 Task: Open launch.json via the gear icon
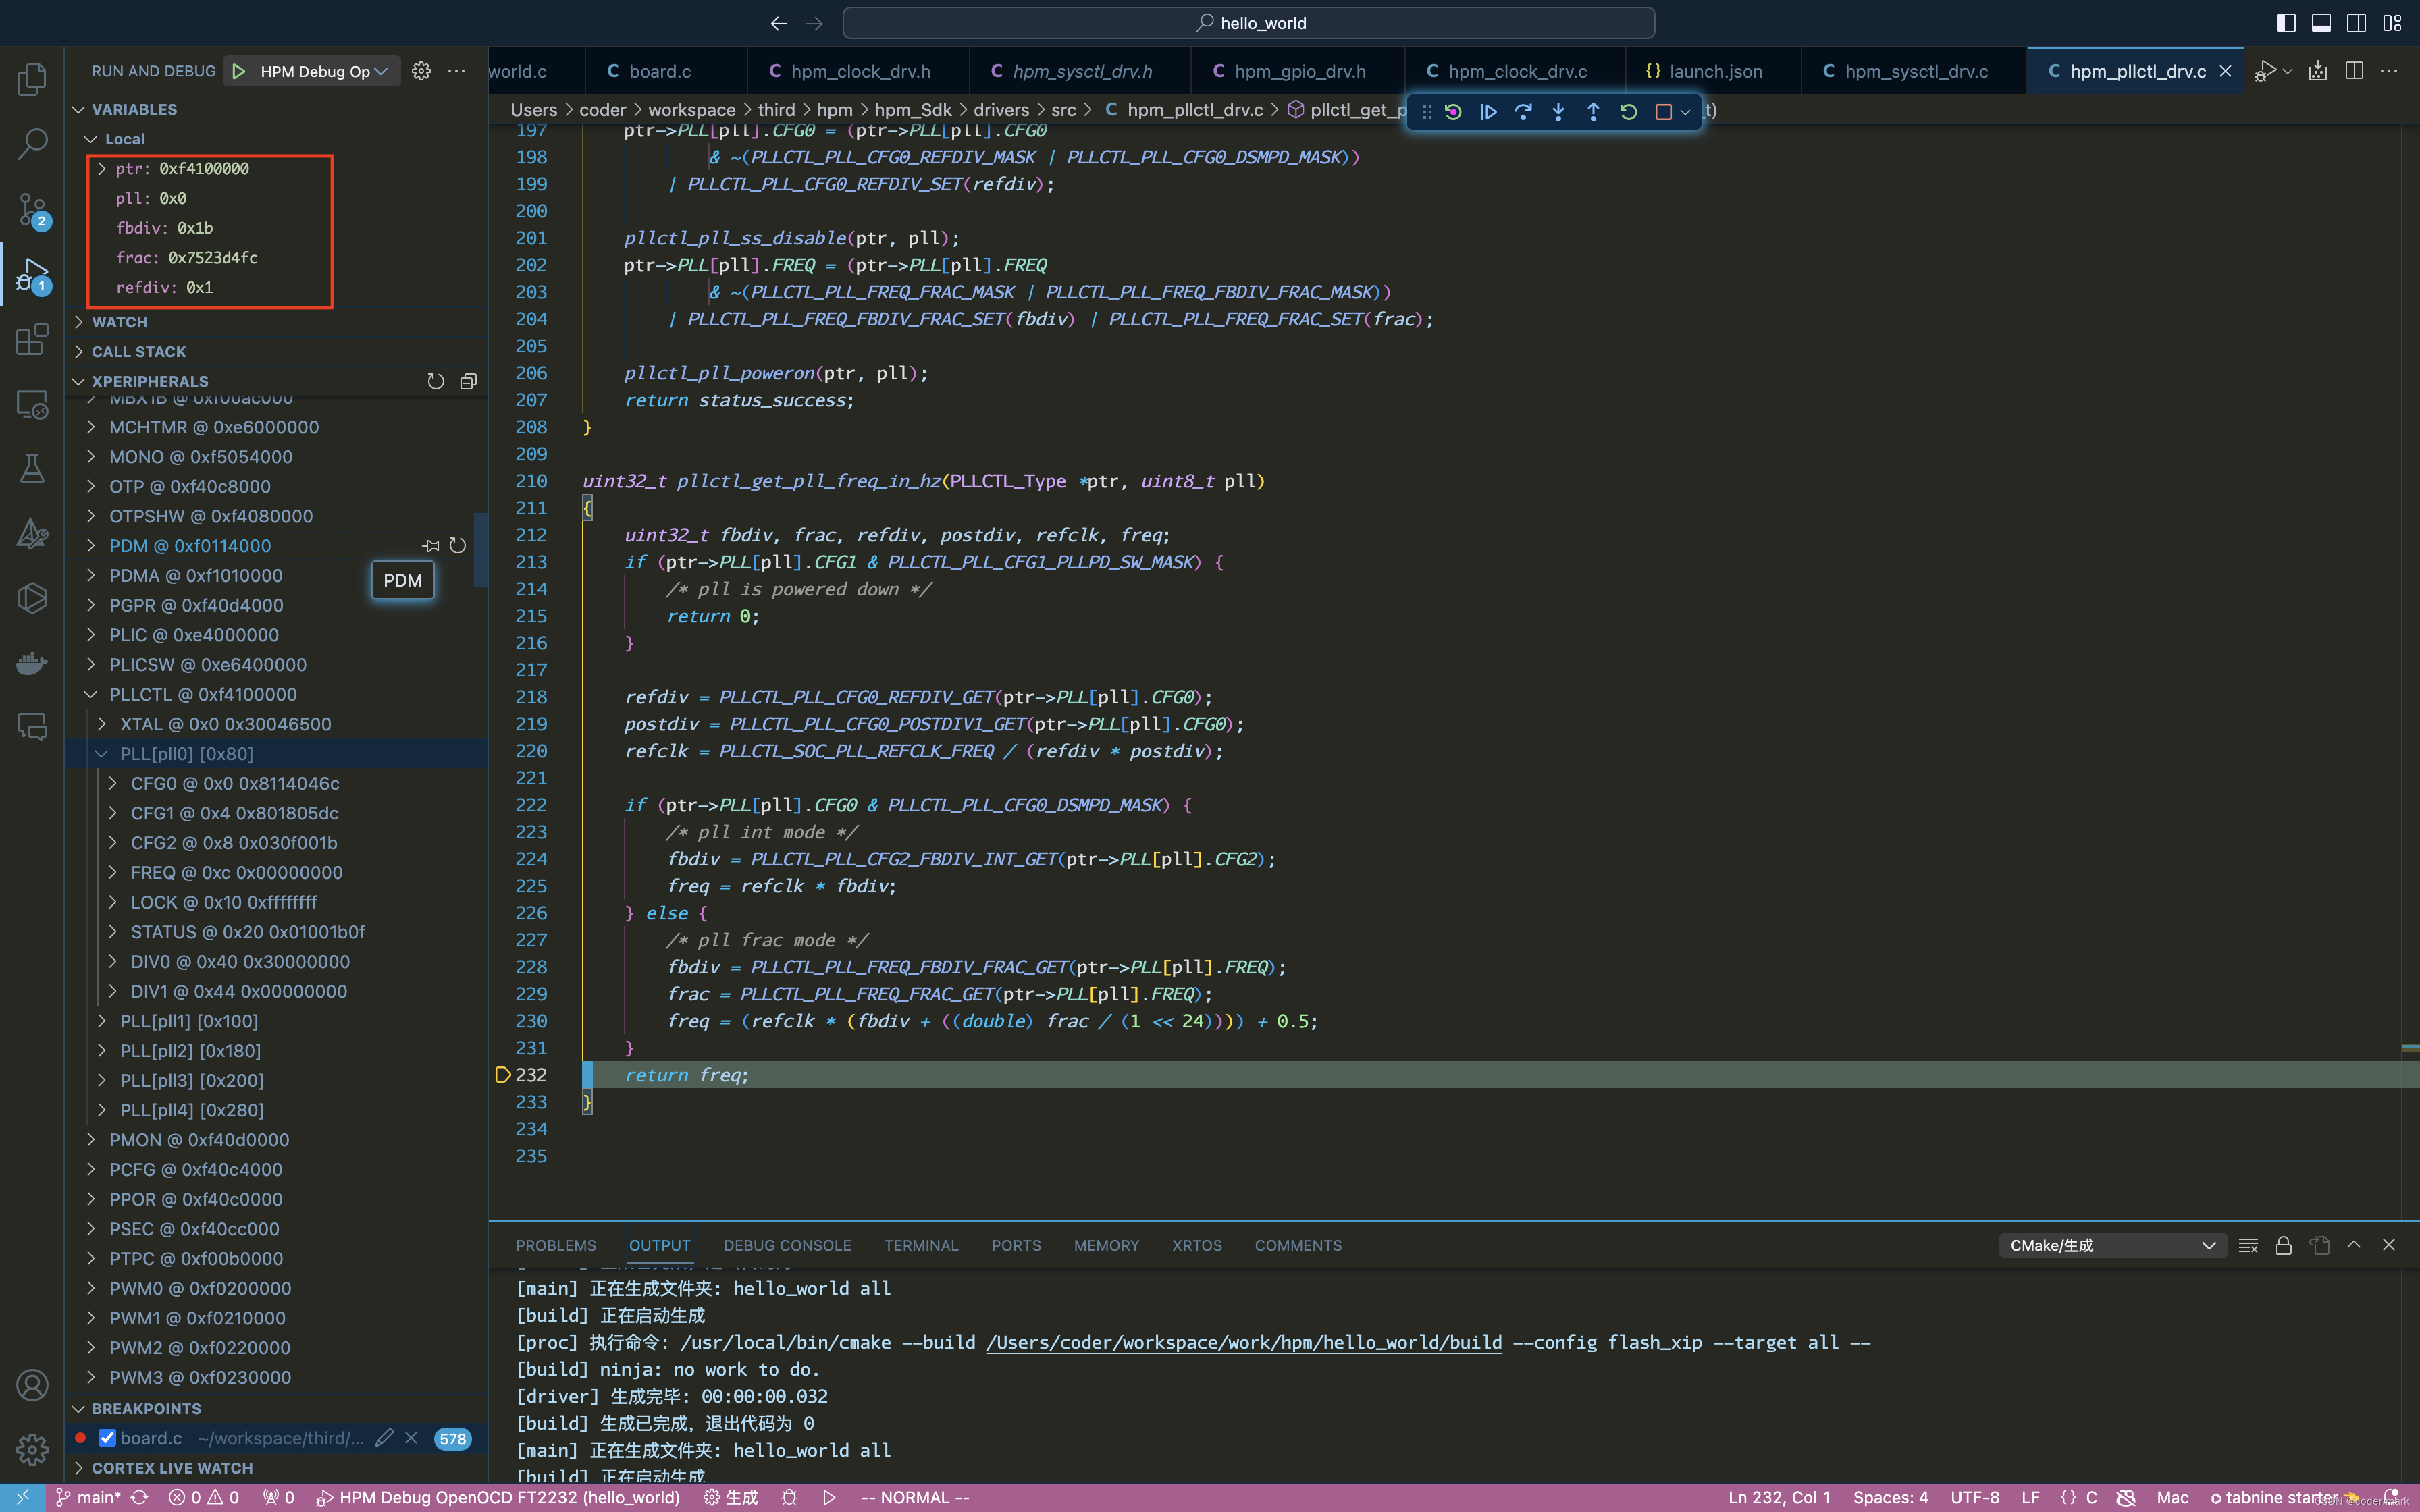pyautogui.click(x=421, y=71)
